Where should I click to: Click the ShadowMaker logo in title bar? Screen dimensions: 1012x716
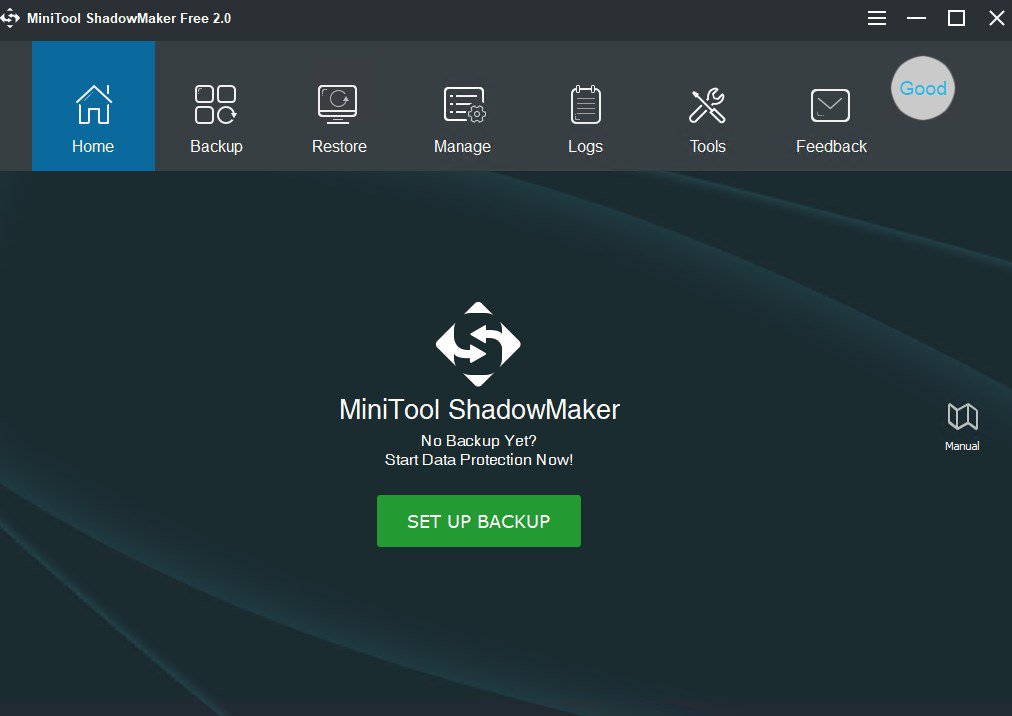[x=11, y=18]
